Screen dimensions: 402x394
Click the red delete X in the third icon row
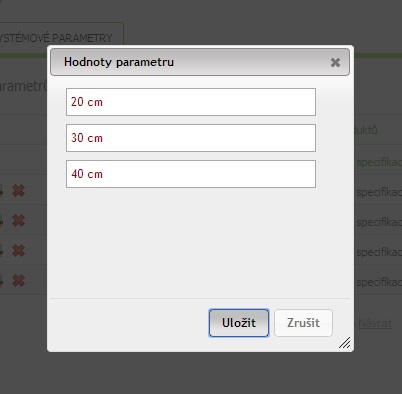point(18,251)
